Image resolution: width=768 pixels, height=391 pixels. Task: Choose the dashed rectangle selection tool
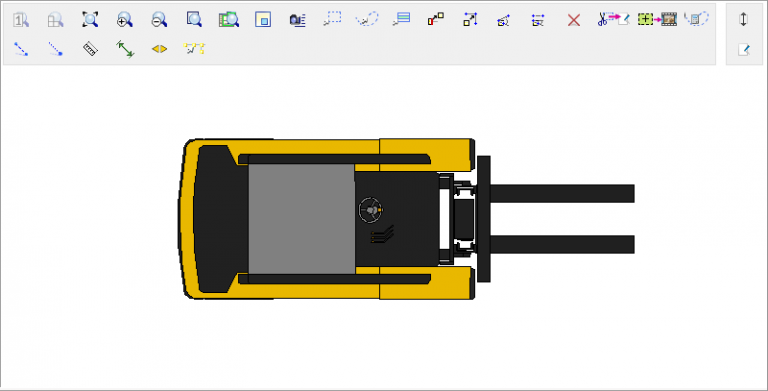coord(333,19)
